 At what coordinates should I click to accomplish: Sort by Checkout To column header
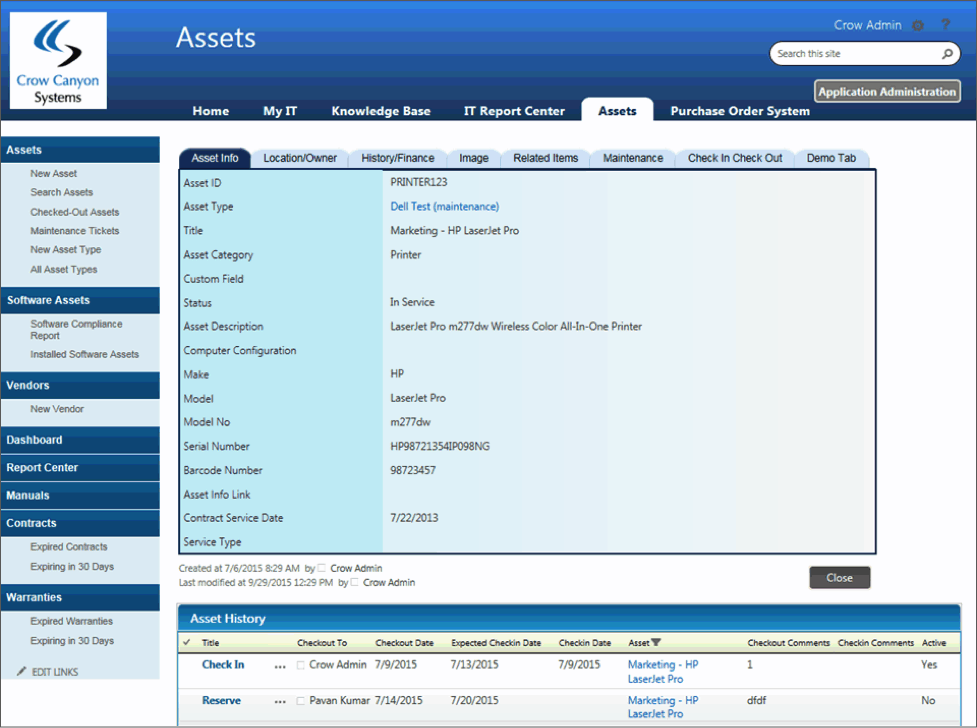[x=322, y=643]
